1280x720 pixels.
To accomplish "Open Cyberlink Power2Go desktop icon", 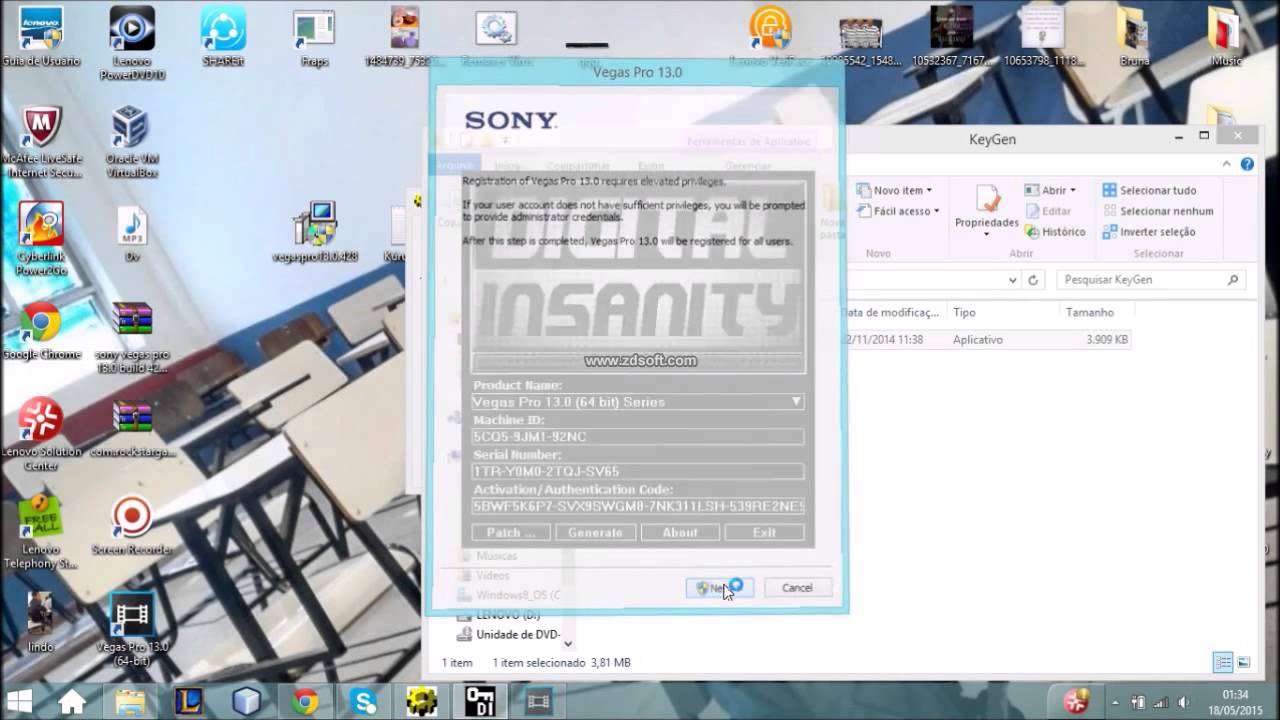I will click(x=41, y=238).
